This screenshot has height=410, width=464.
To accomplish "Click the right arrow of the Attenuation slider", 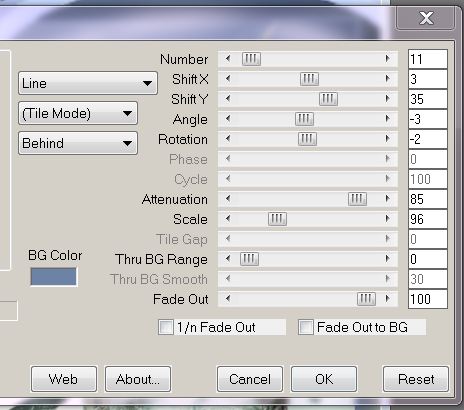I will click(x=387, y=199).
